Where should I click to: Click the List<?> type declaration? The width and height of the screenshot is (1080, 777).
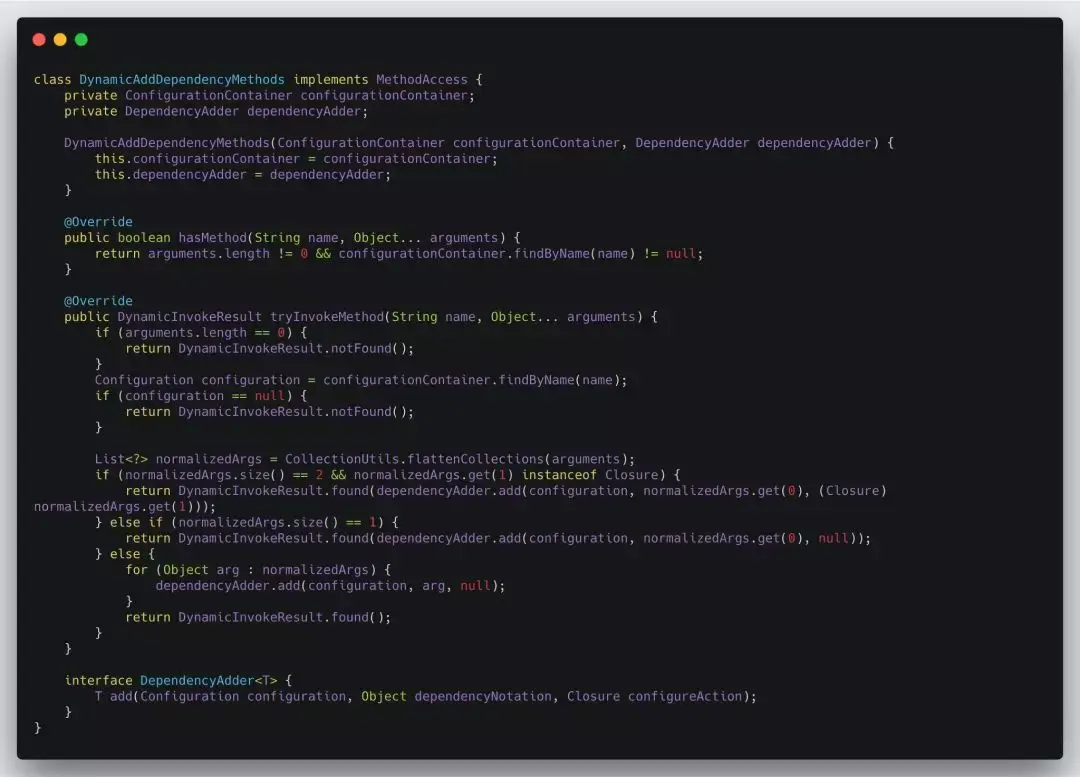[x=121, y=459]
